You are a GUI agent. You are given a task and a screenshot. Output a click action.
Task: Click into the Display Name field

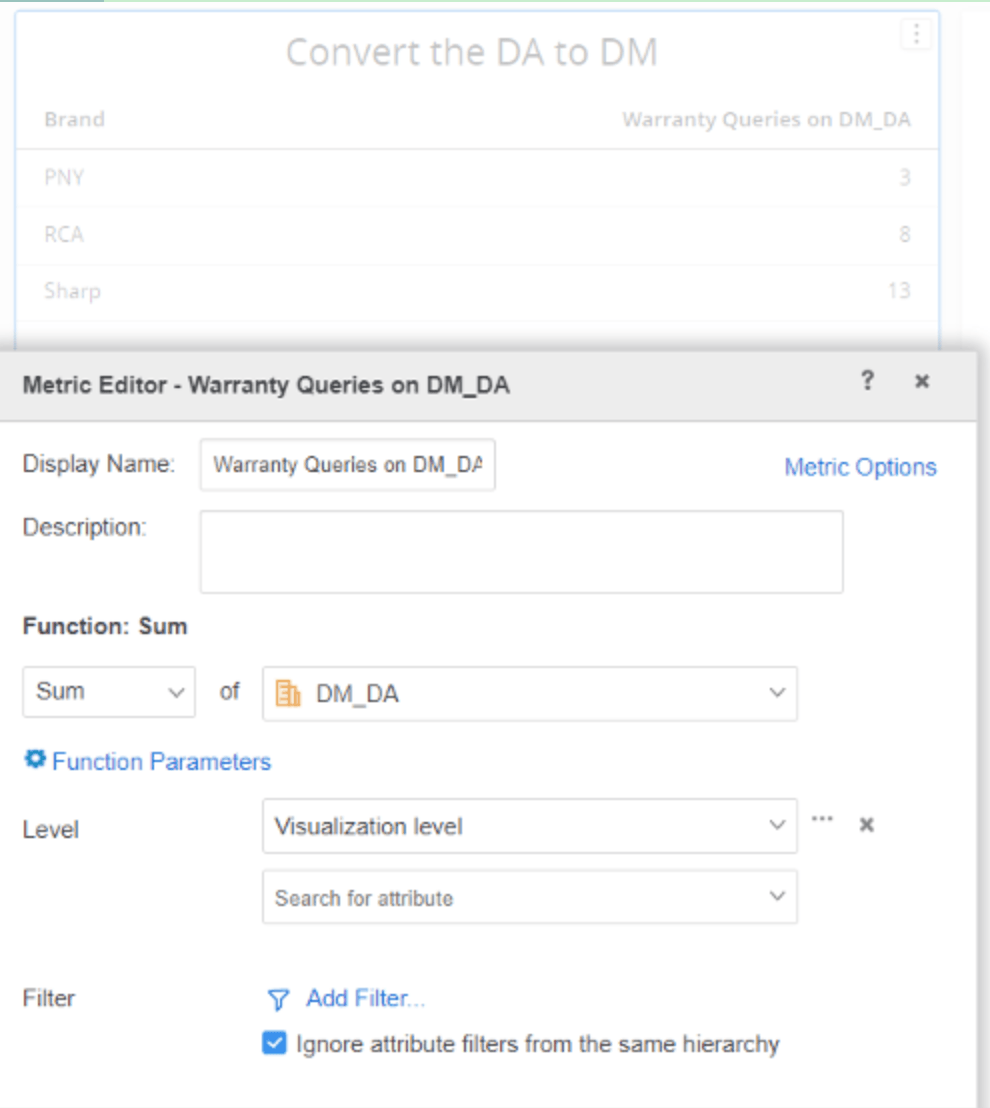[347, 466]
